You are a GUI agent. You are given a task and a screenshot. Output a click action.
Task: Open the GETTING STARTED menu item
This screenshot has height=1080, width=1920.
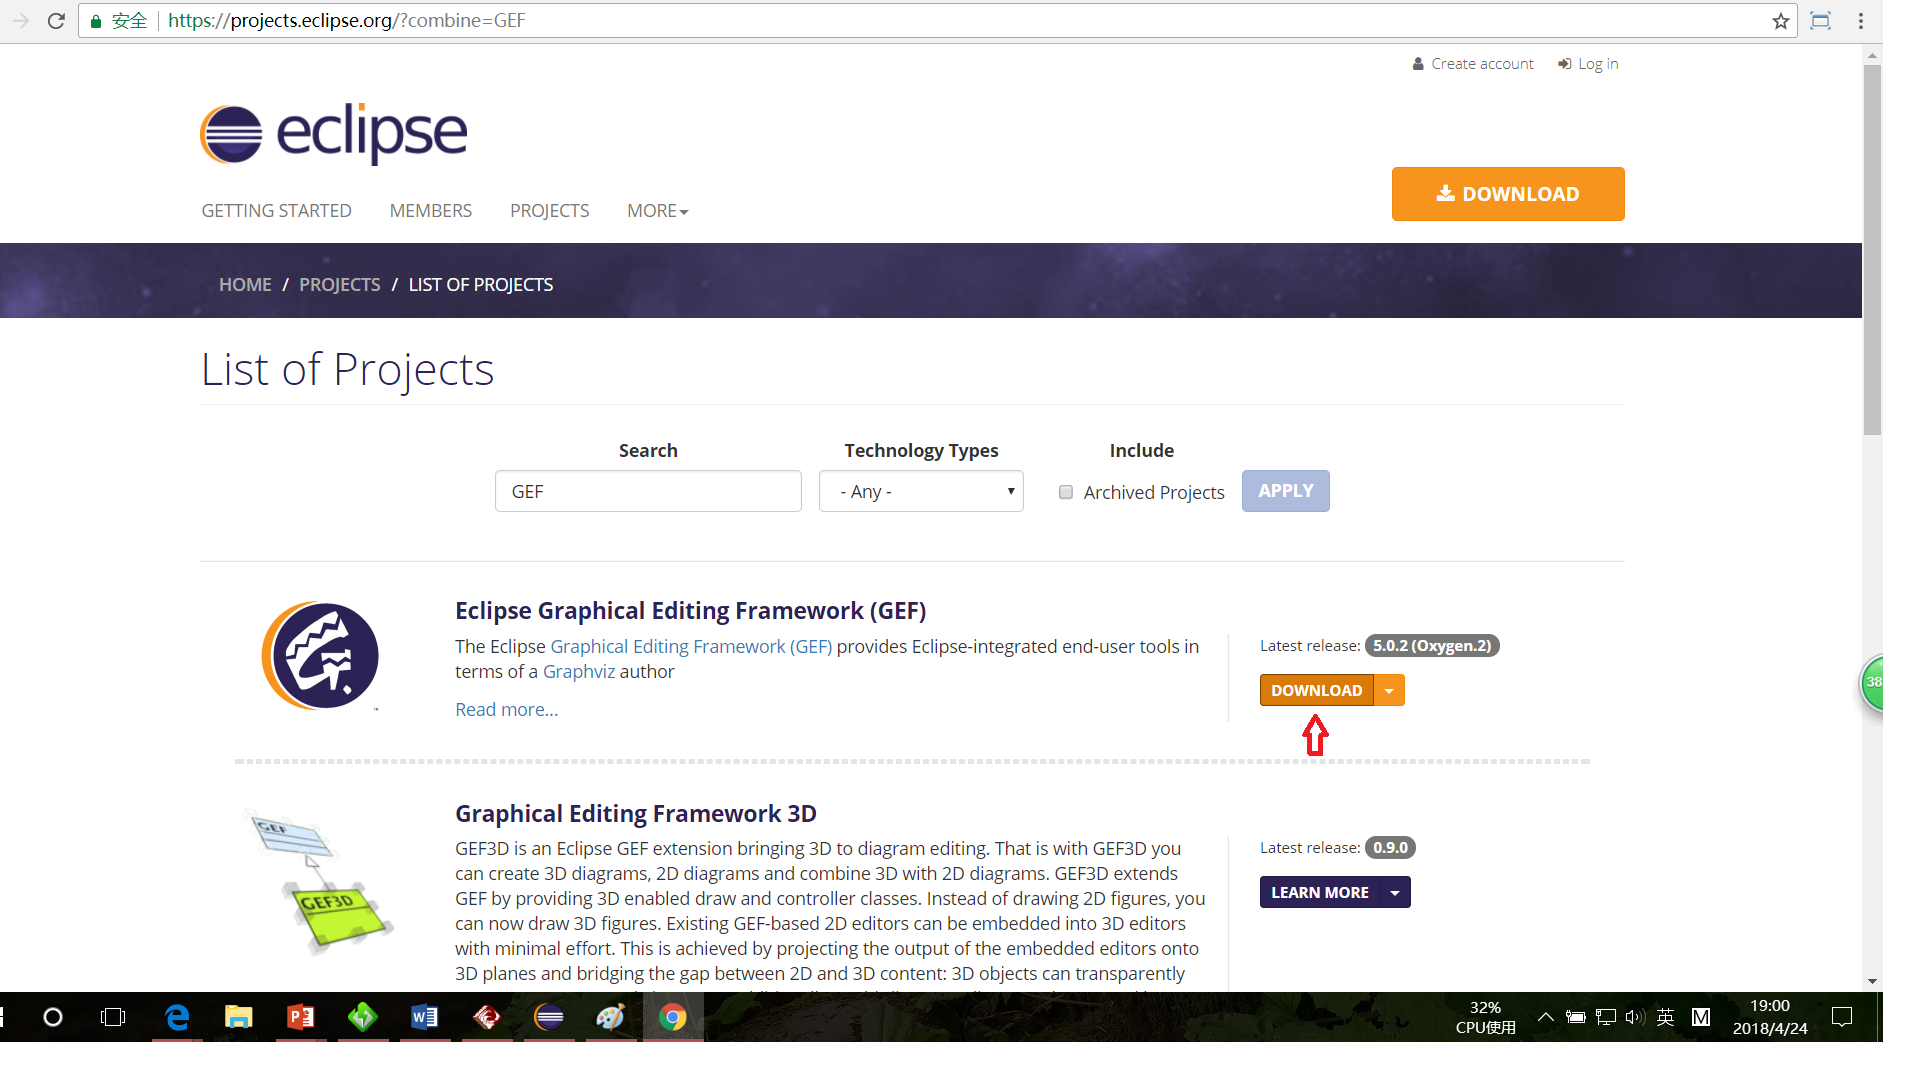277,211
